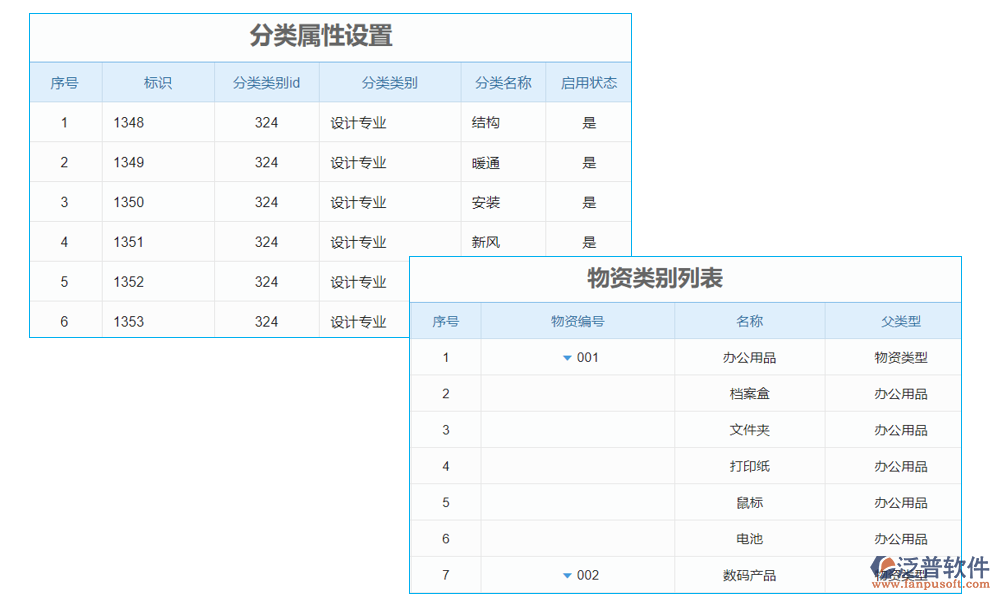Screen dimensions: 1000x600
Task: Sort by the 物资编号 column header
Action: pyautogui.click(x=577, y=320)
